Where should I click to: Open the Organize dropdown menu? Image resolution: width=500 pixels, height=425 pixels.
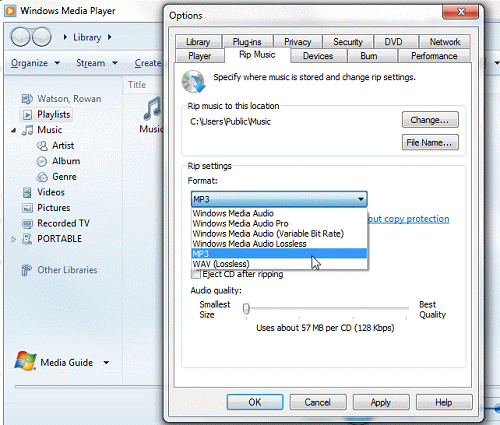[x=35, y=63]
